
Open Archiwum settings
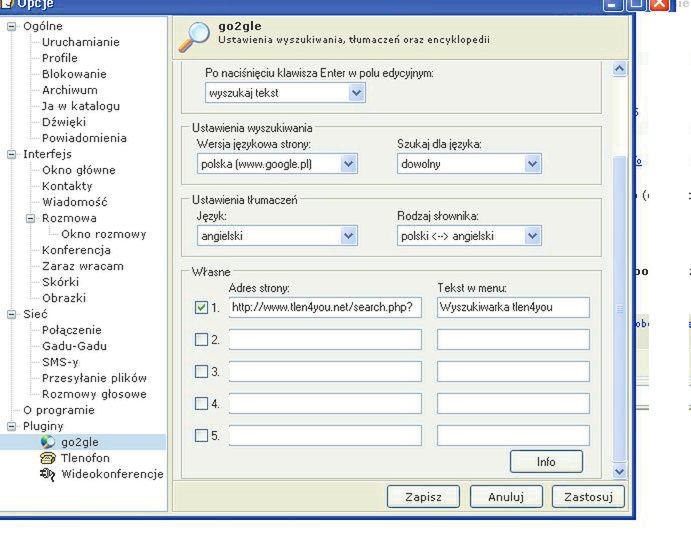[70, 90]
